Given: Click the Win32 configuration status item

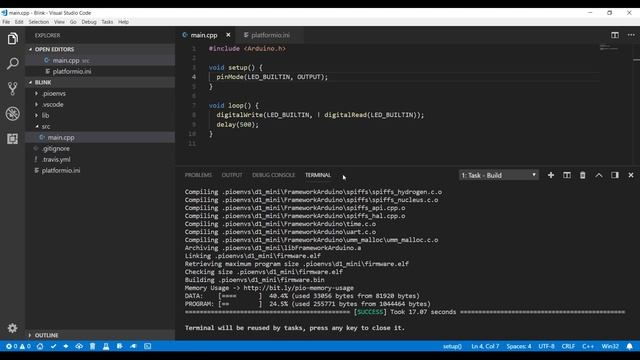Looking at the screenshot, I should click(610, 346).
